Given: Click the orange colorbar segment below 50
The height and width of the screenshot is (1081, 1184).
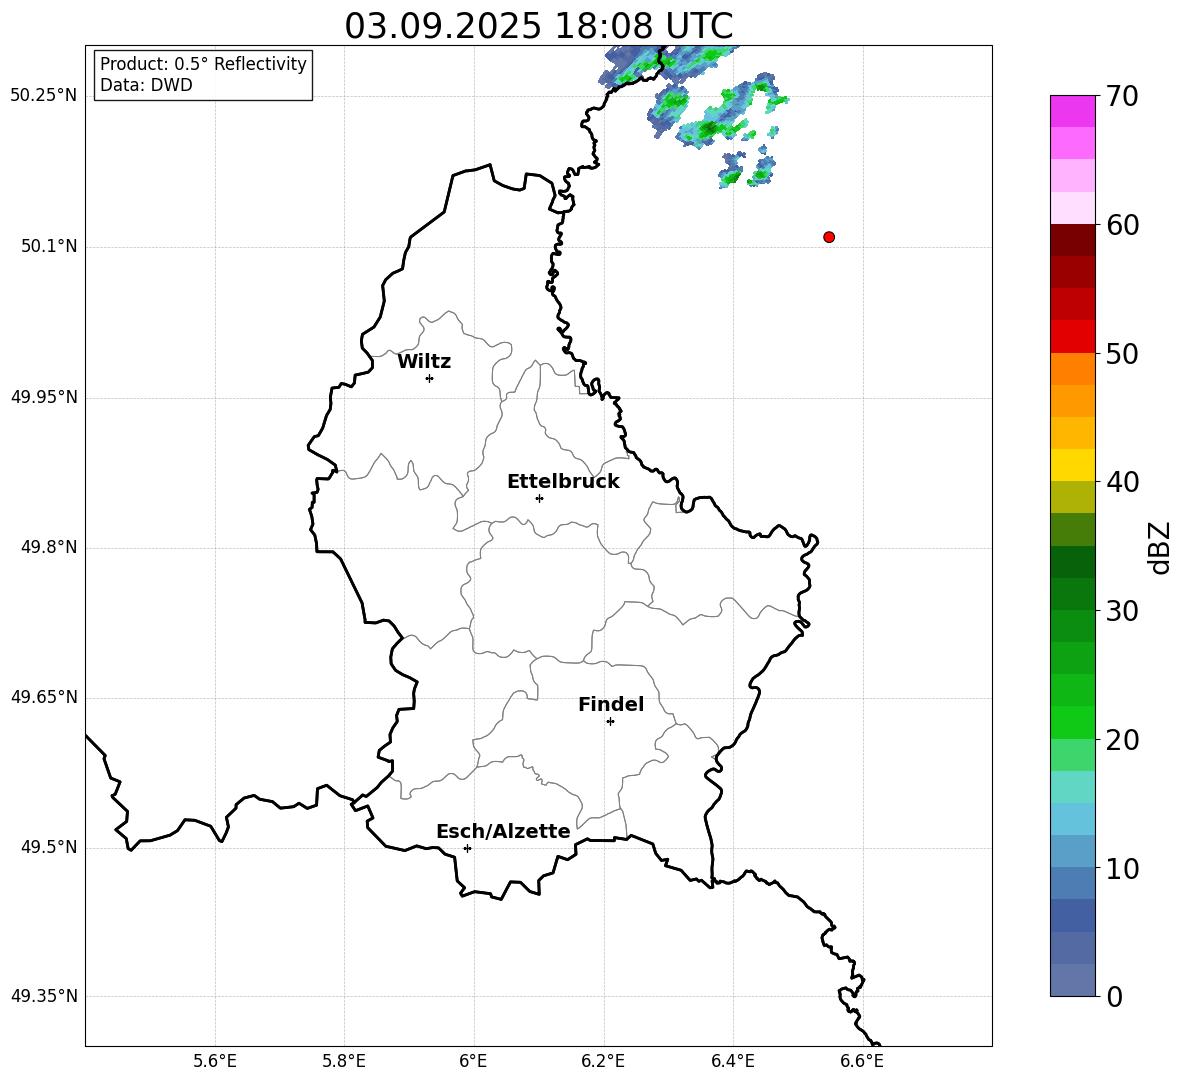Looking at the screenshot, I should 1073,368.
